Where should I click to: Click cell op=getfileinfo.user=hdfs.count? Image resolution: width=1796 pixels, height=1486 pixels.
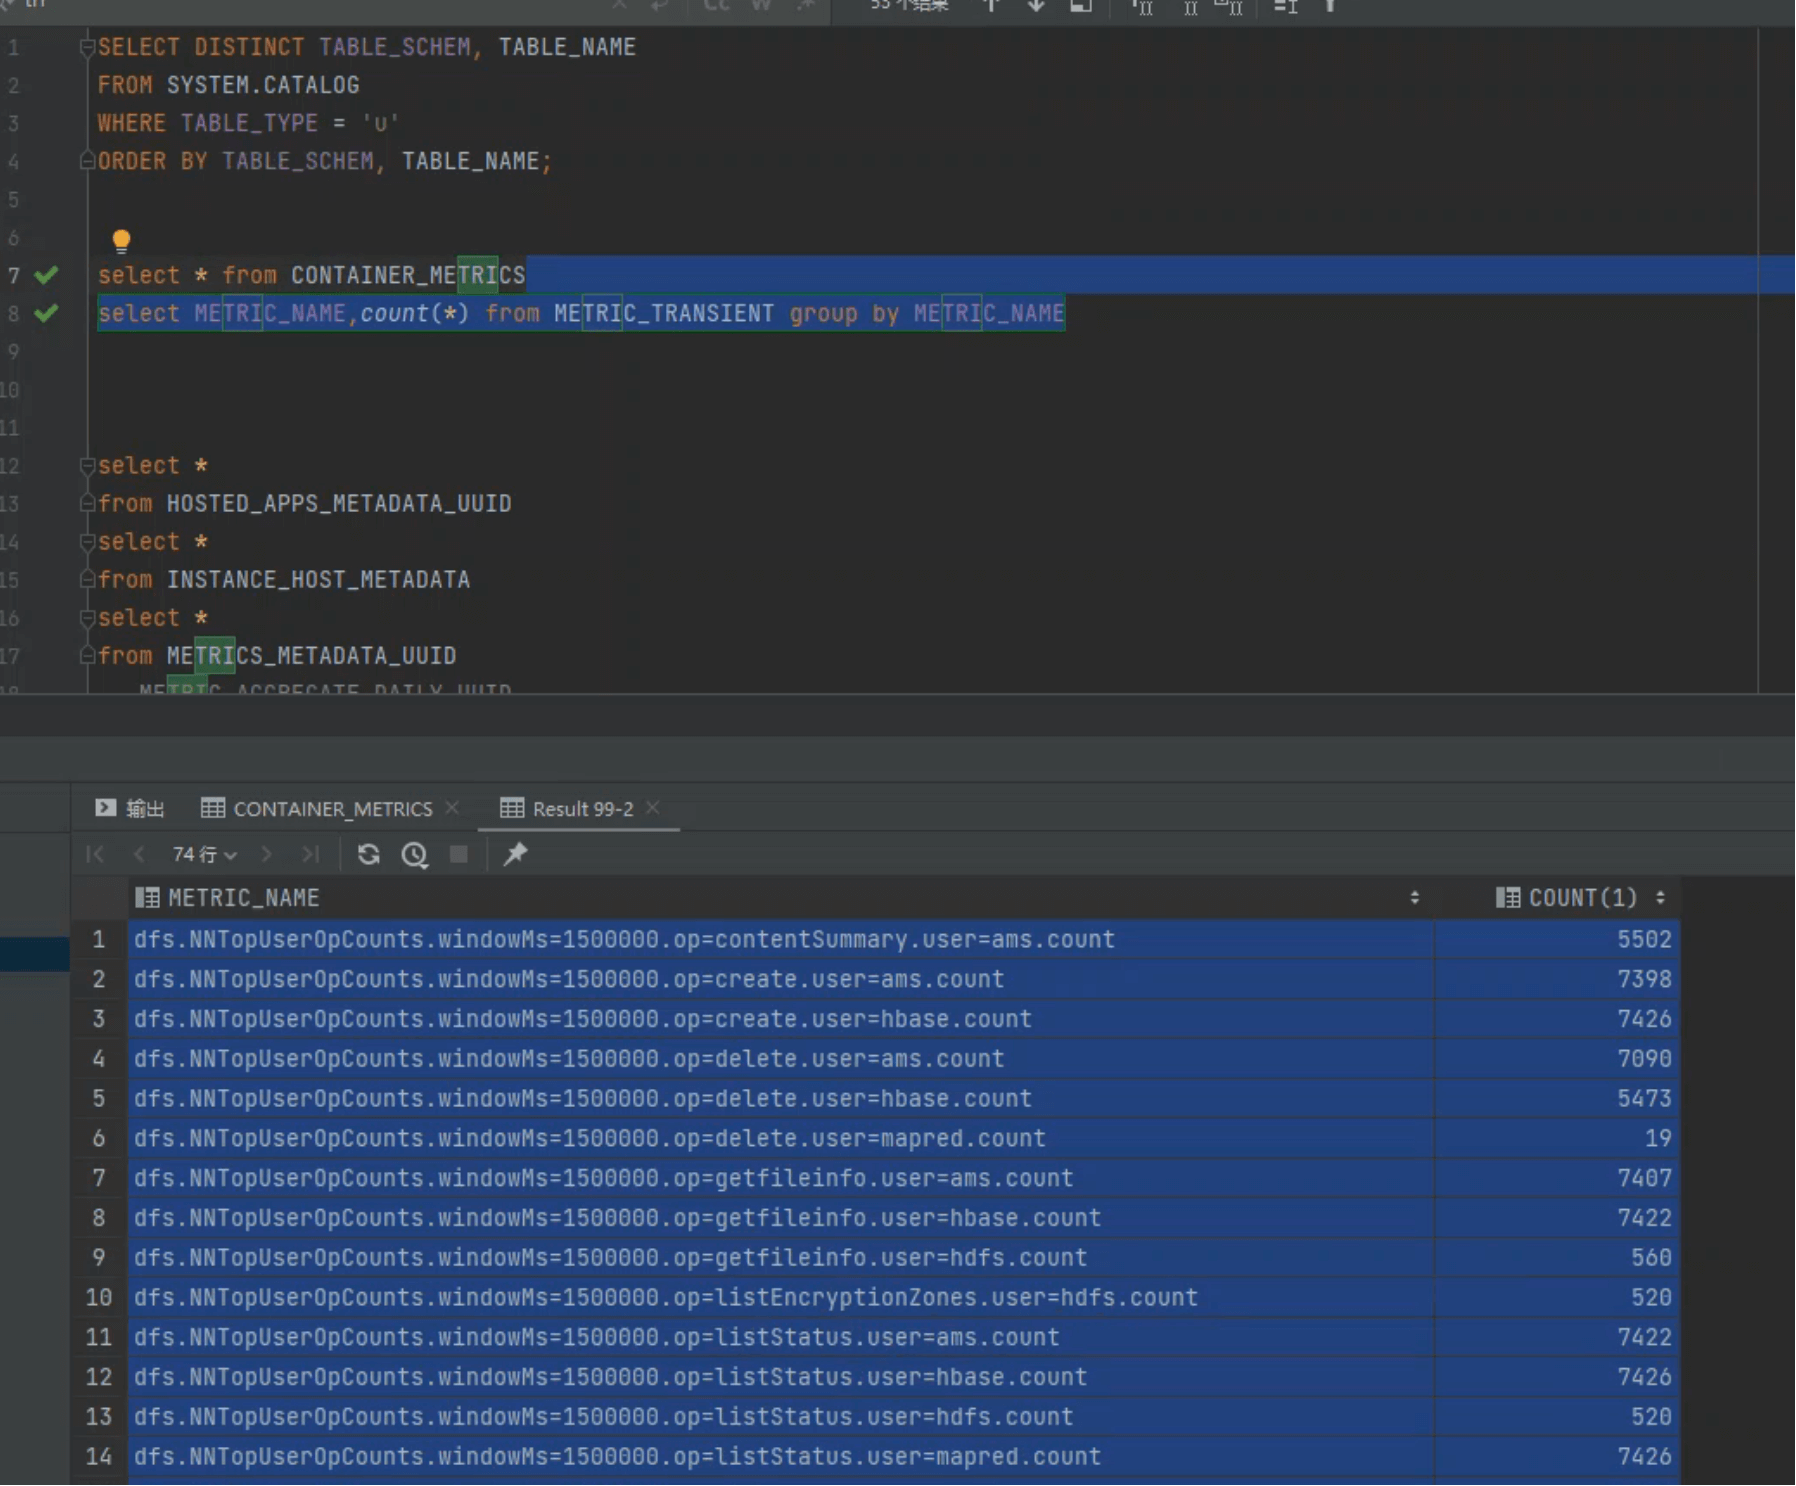click(780, 1257)
